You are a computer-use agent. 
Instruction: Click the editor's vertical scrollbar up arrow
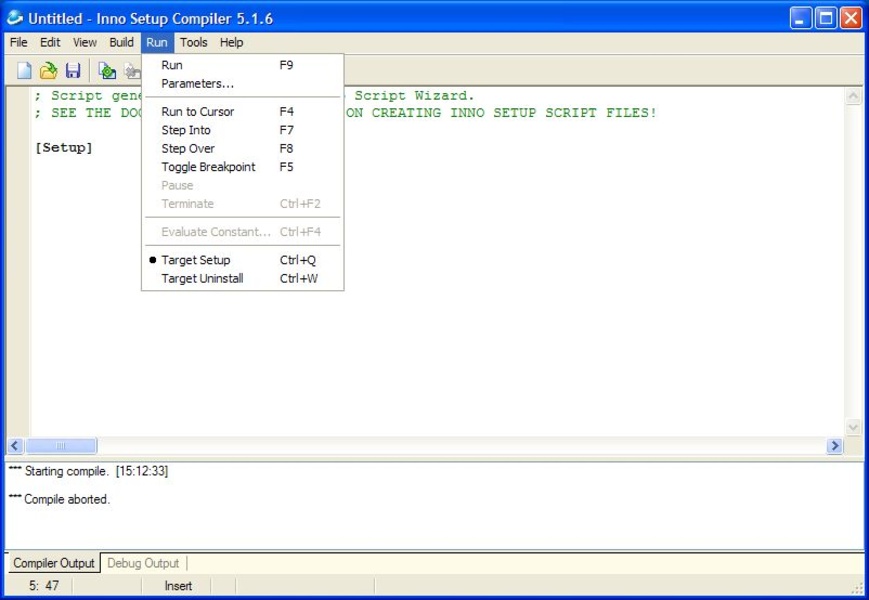point(854,97)
